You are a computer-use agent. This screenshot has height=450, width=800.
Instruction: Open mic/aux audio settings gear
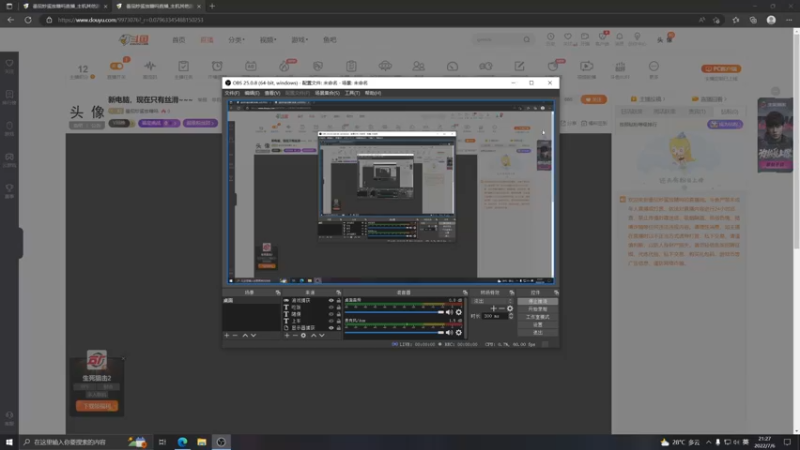point(459,333)
